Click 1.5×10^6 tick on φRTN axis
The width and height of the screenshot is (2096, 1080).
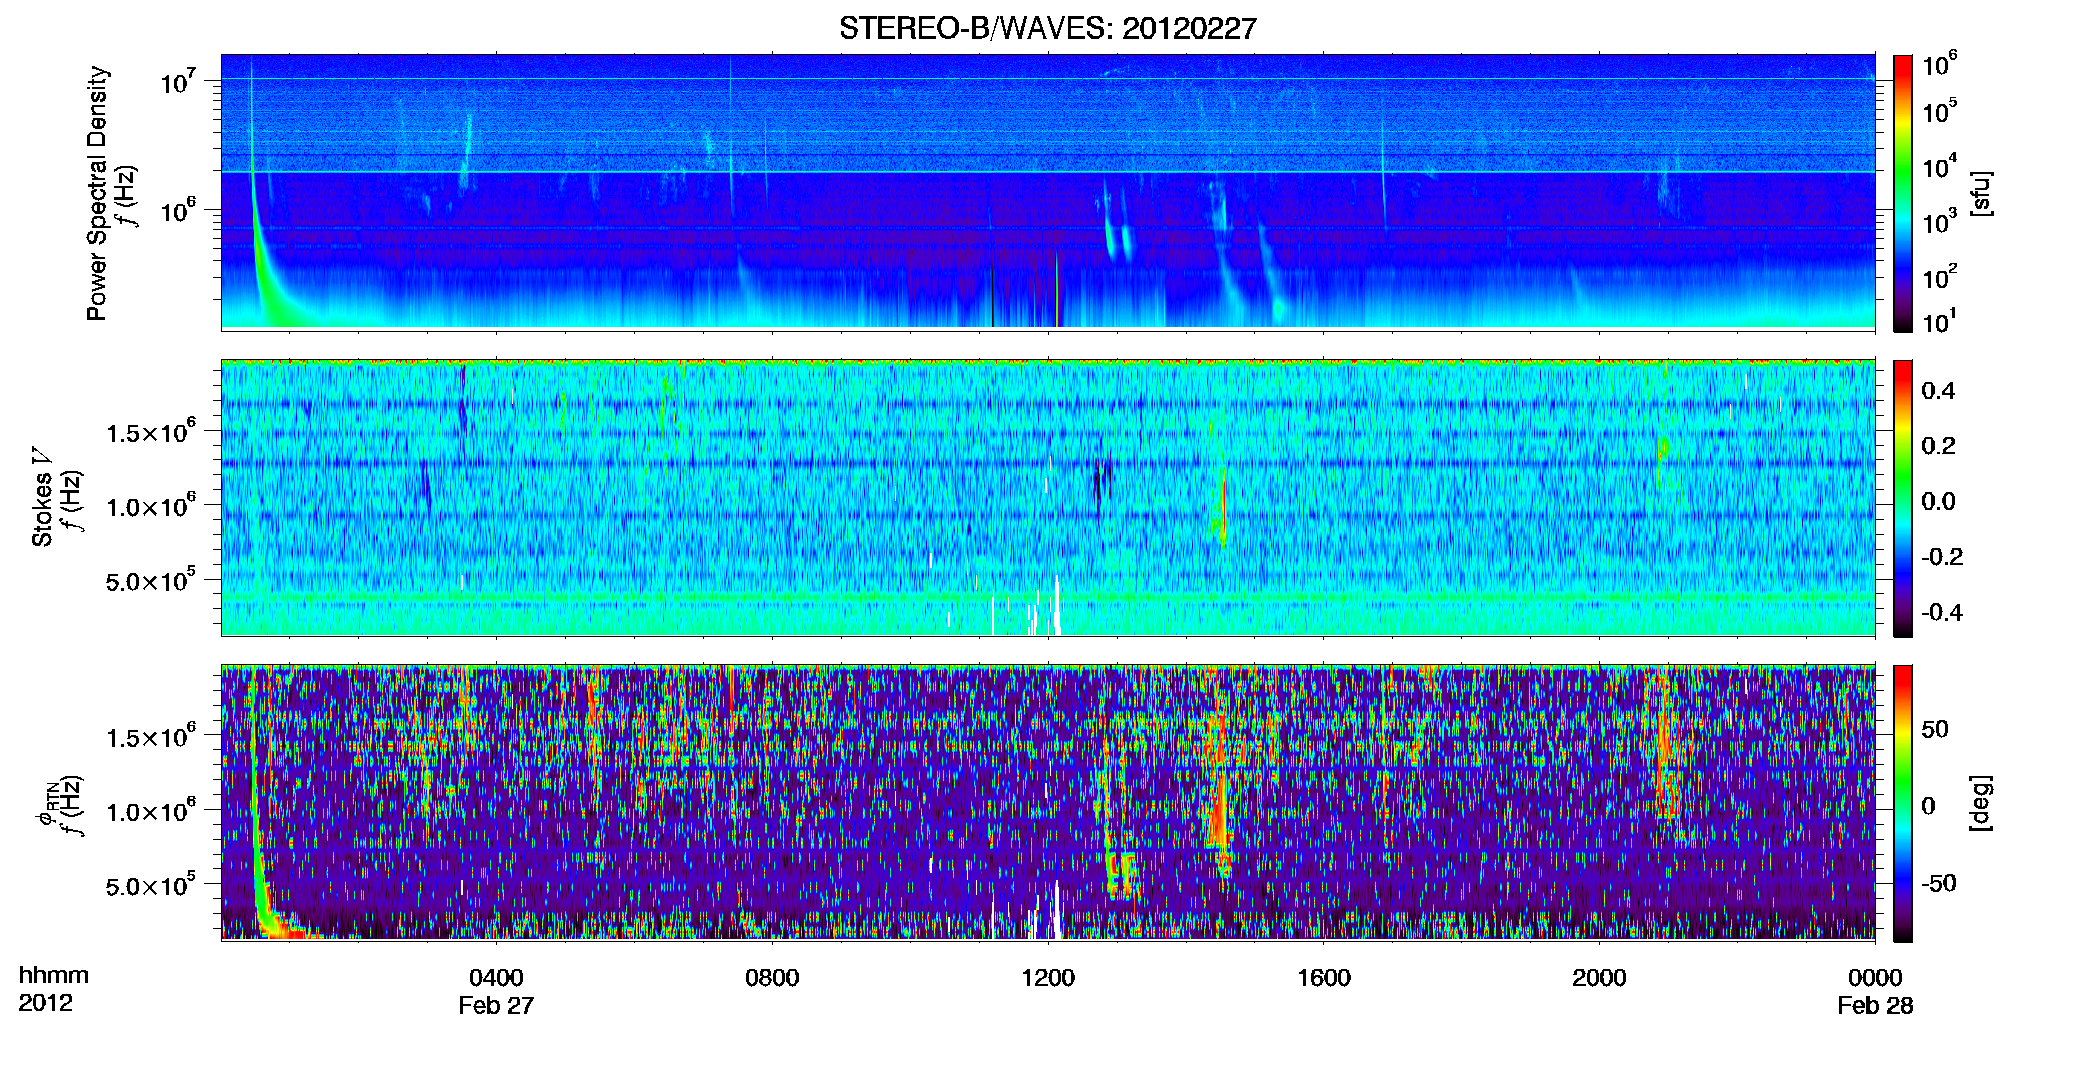tap(151, 737)
